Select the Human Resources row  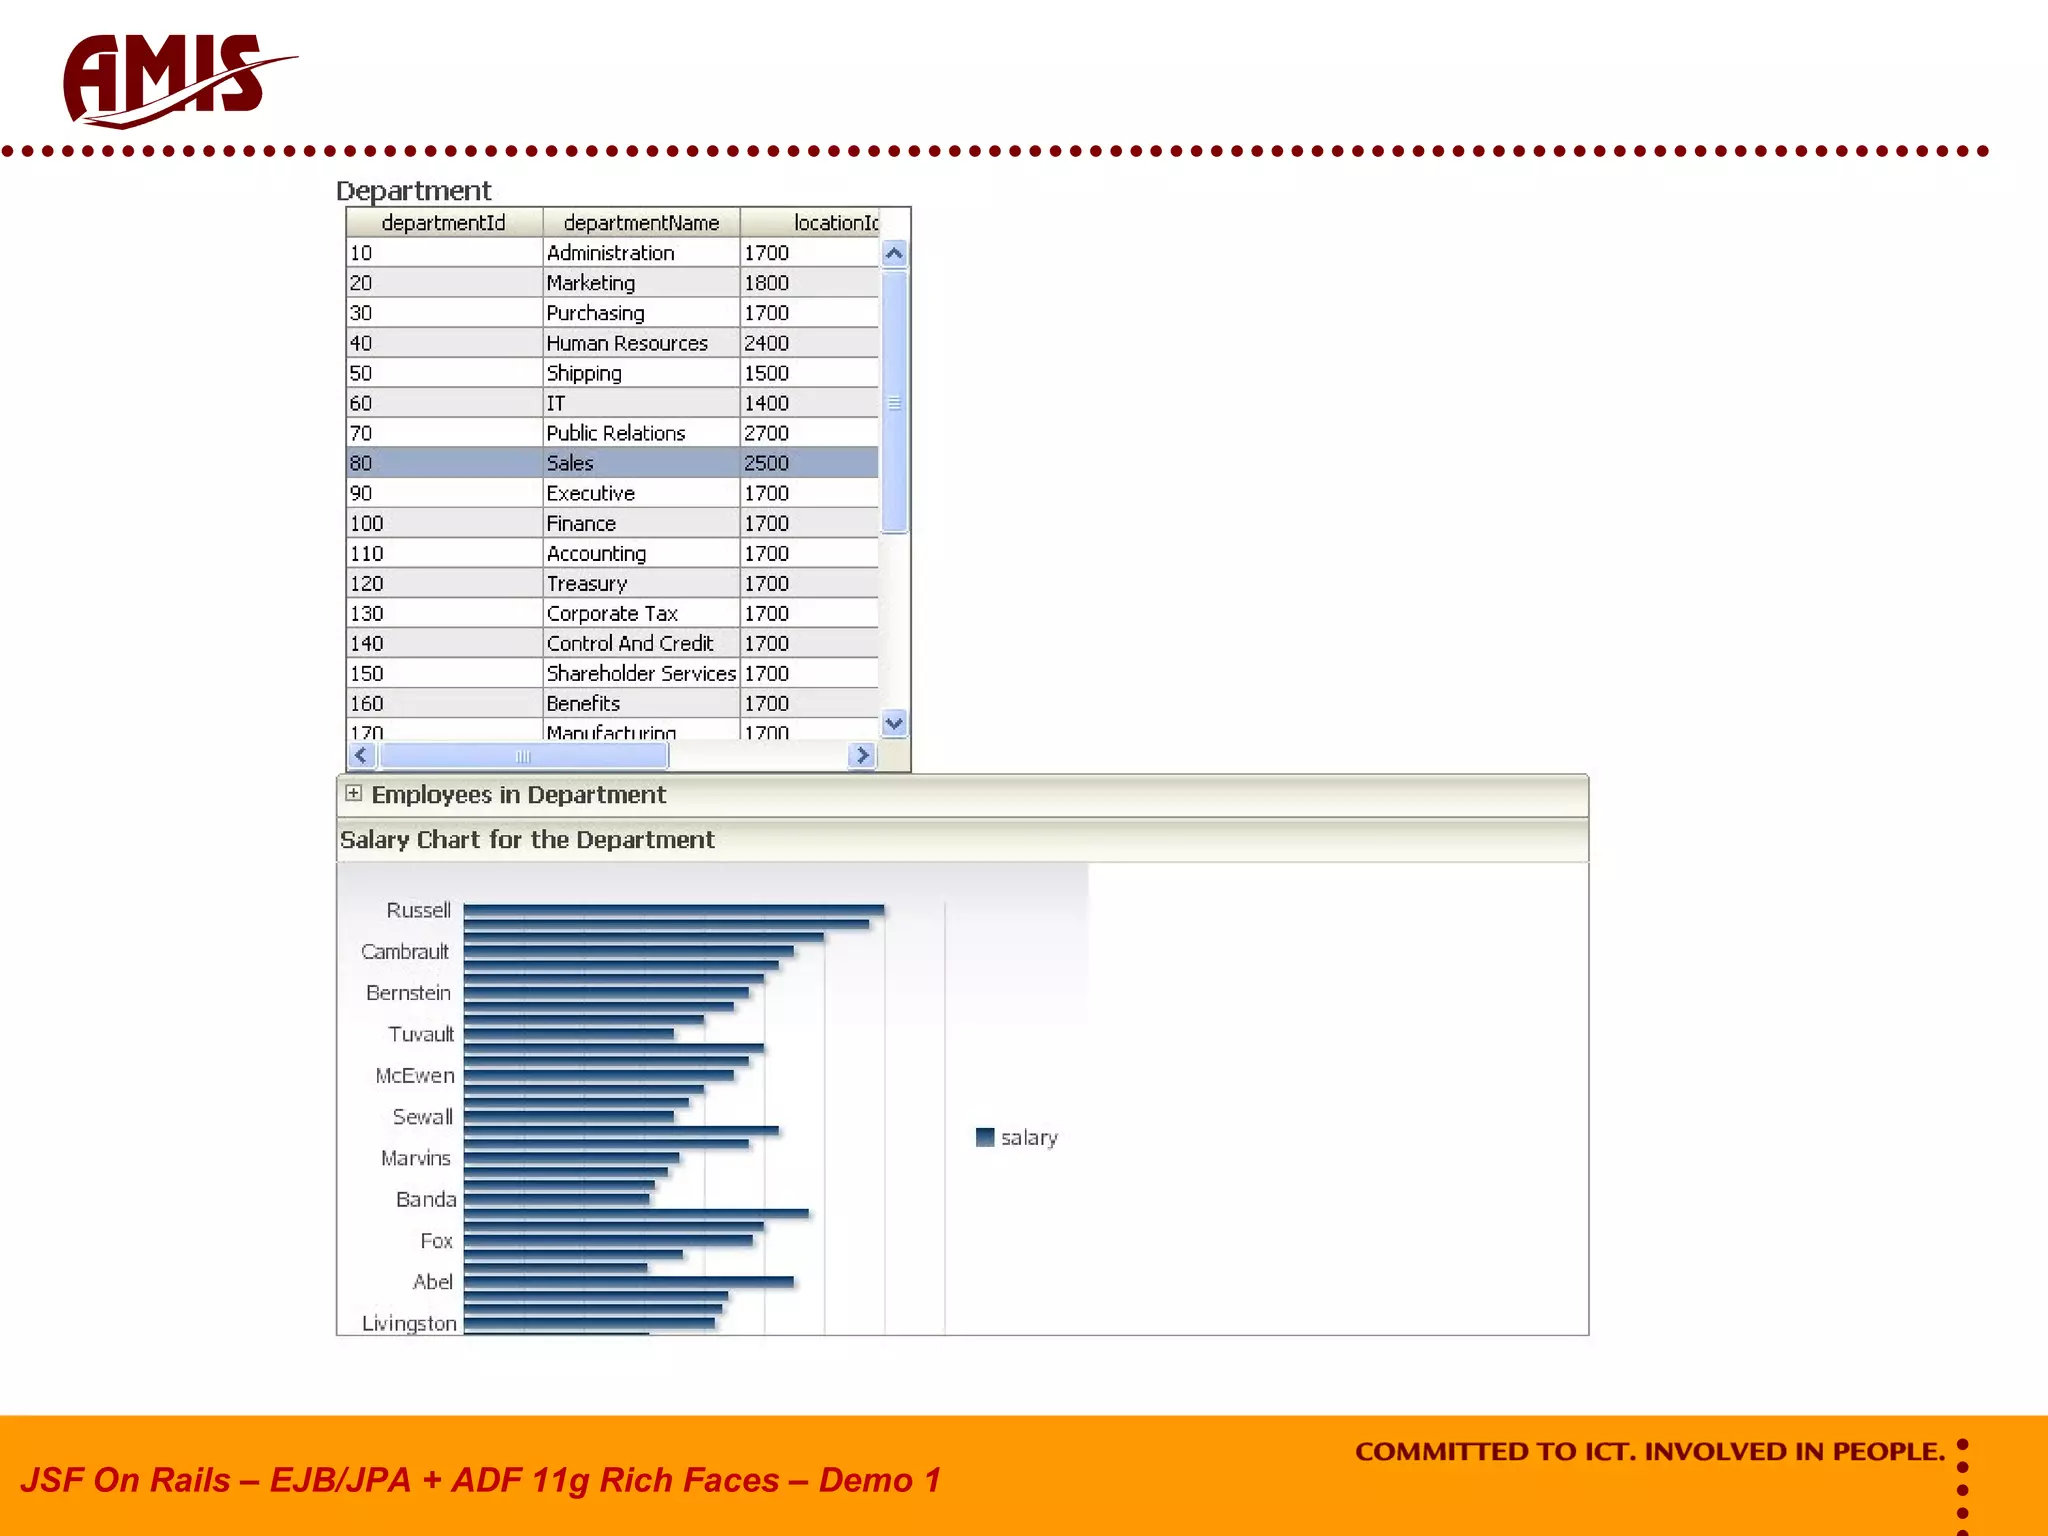[626, 343]
